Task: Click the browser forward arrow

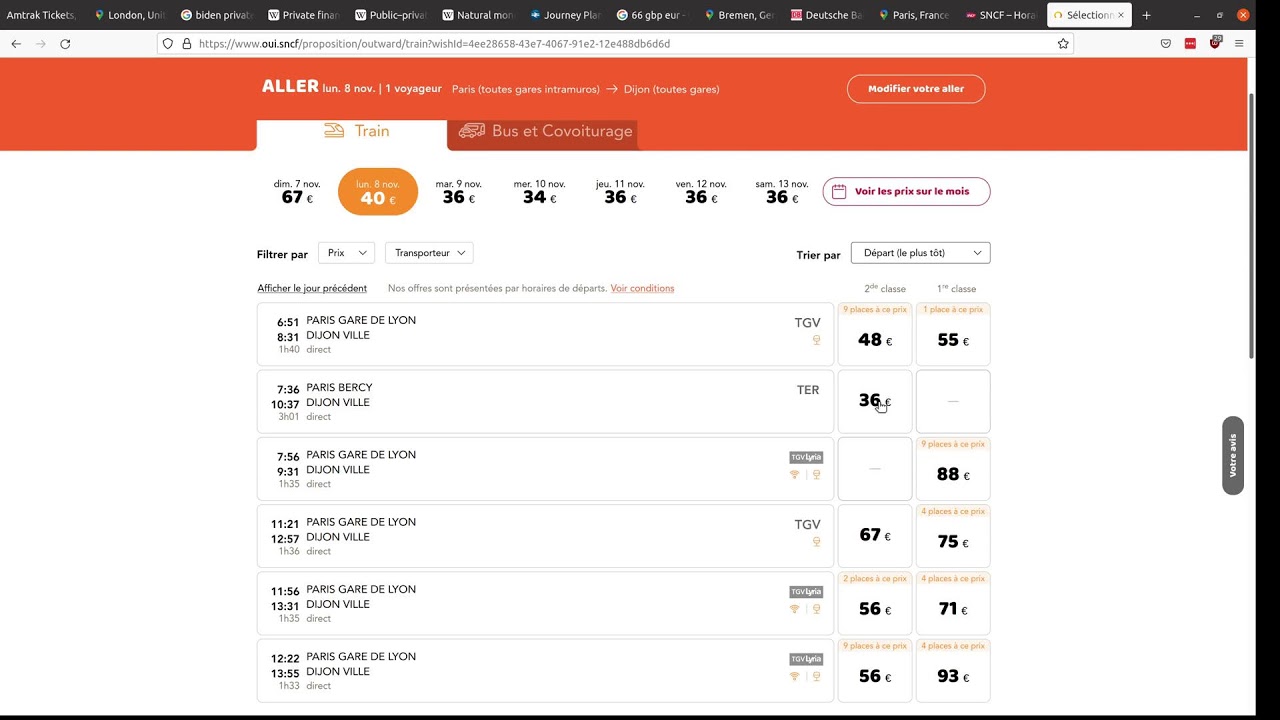Action: tap(40, 44)
